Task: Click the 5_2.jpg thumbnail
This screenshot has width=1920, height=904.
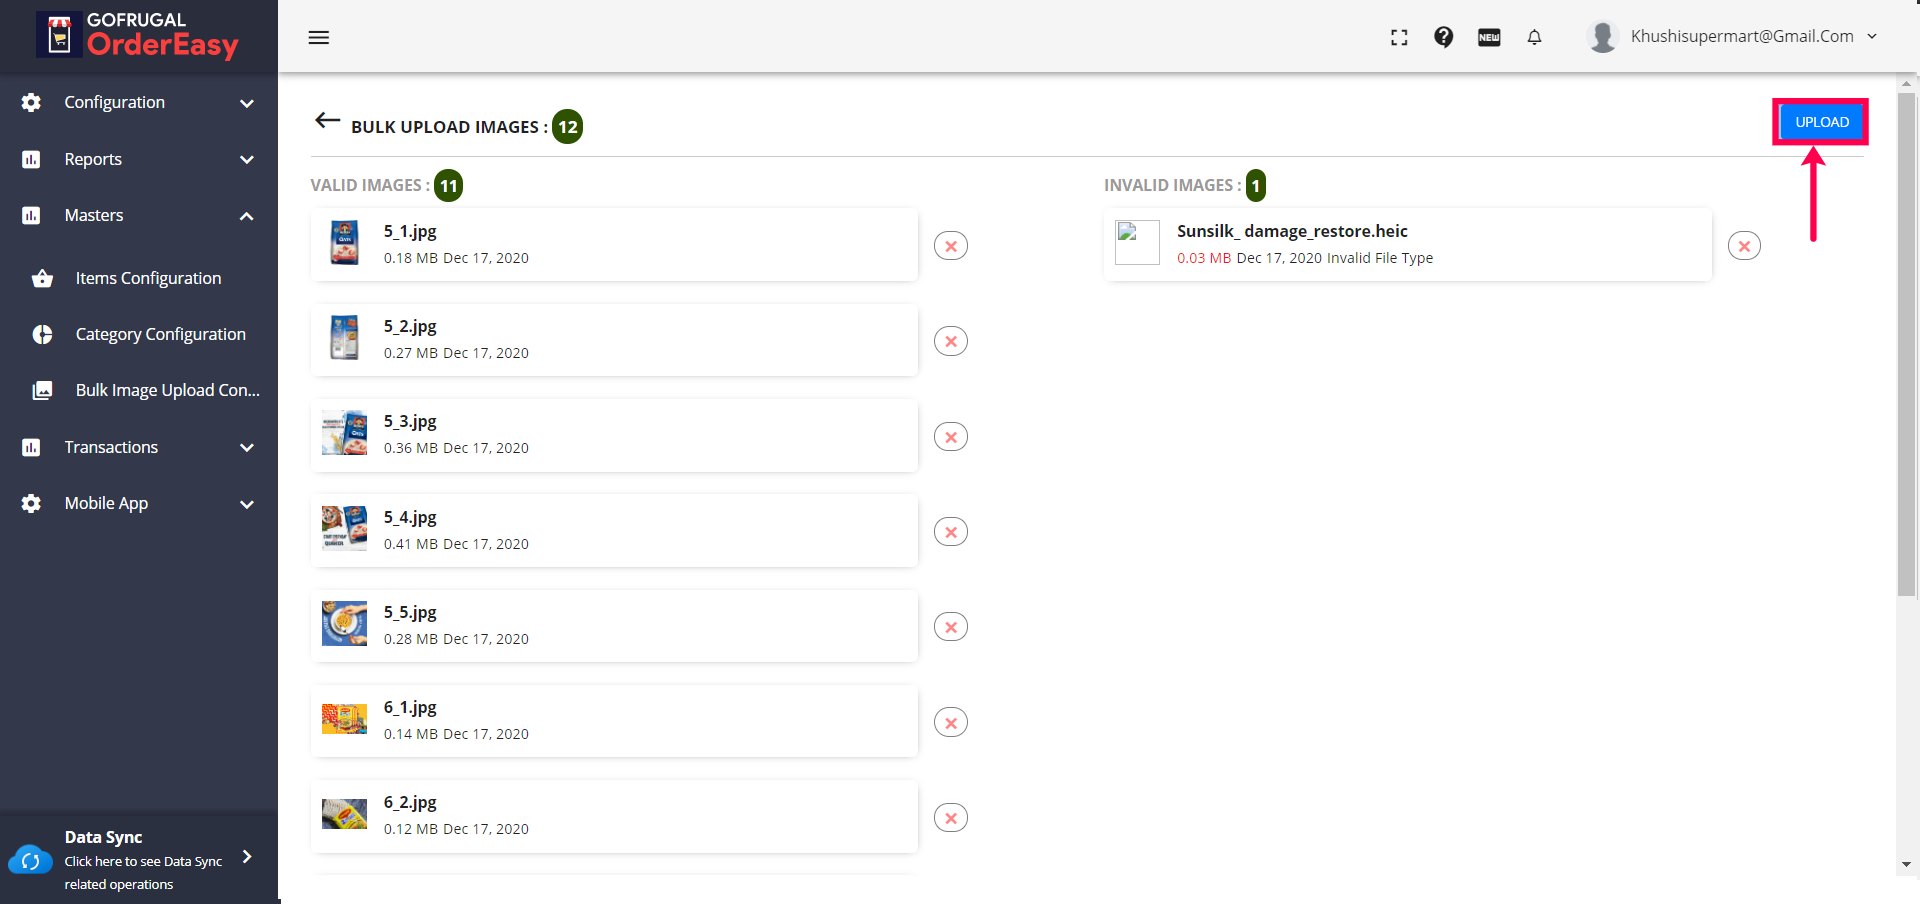Action: (x=345, y=338)
